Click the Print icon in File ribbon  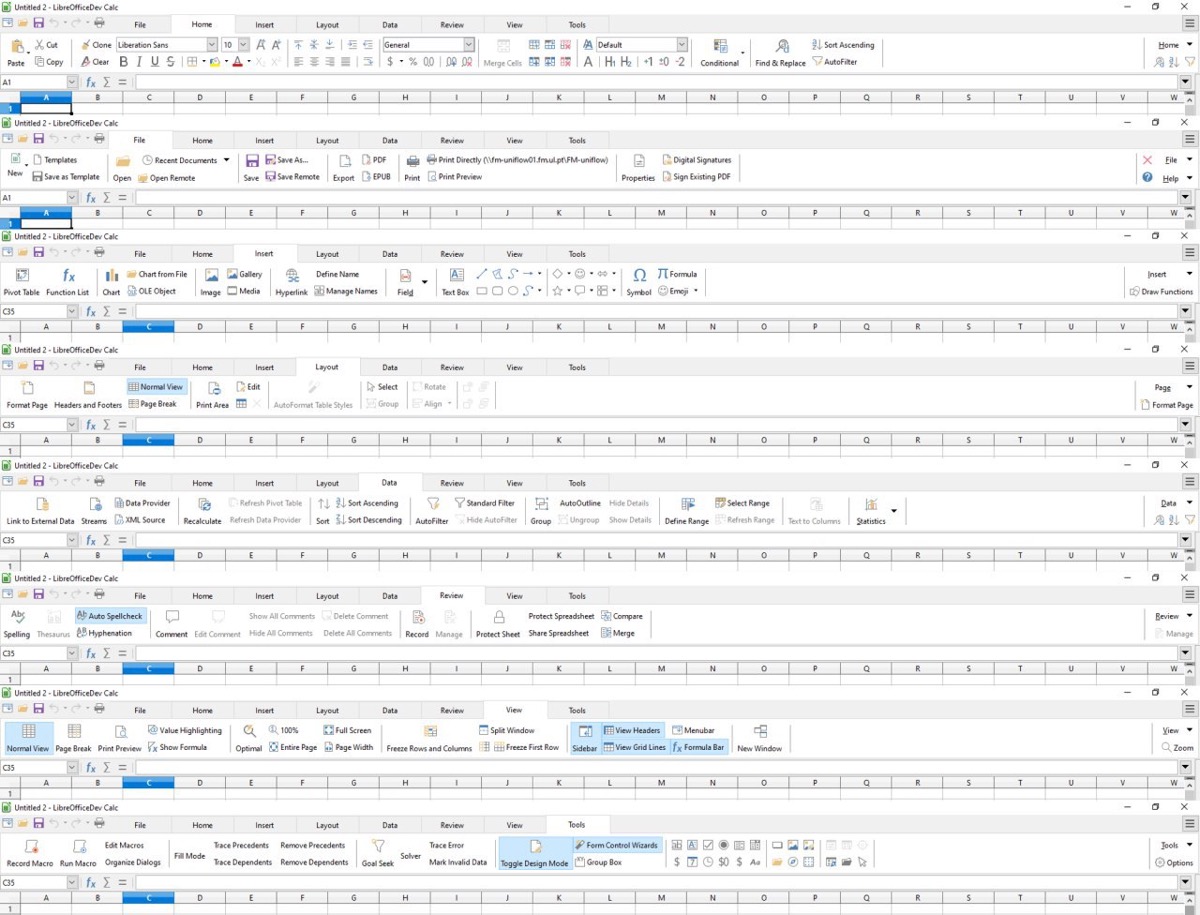click(412, 161)
